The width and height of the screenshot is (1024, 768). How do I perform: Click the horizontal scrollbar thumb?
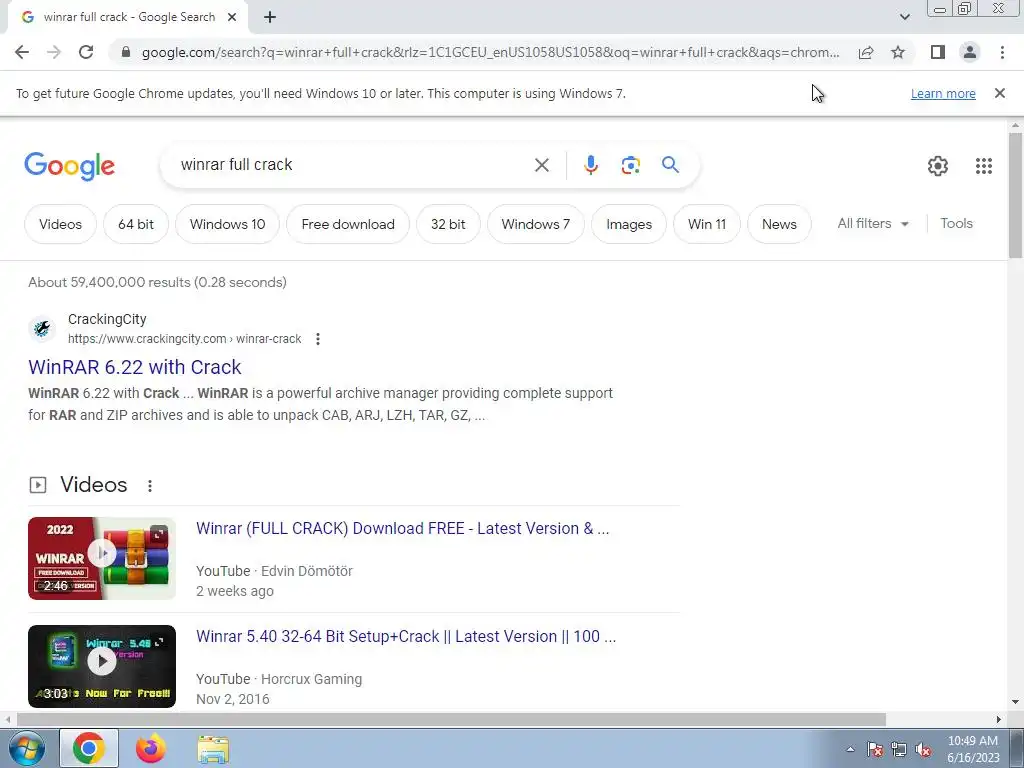pyautogui.click(x=451, y=720)
